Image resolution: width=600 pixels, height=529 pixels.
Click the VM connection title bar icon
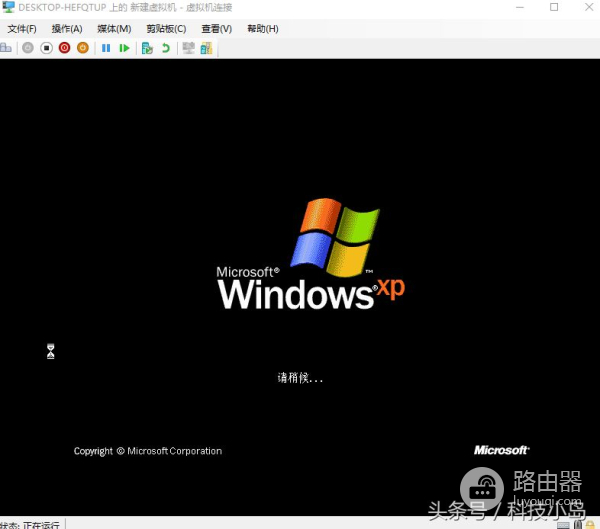point(8,7)
